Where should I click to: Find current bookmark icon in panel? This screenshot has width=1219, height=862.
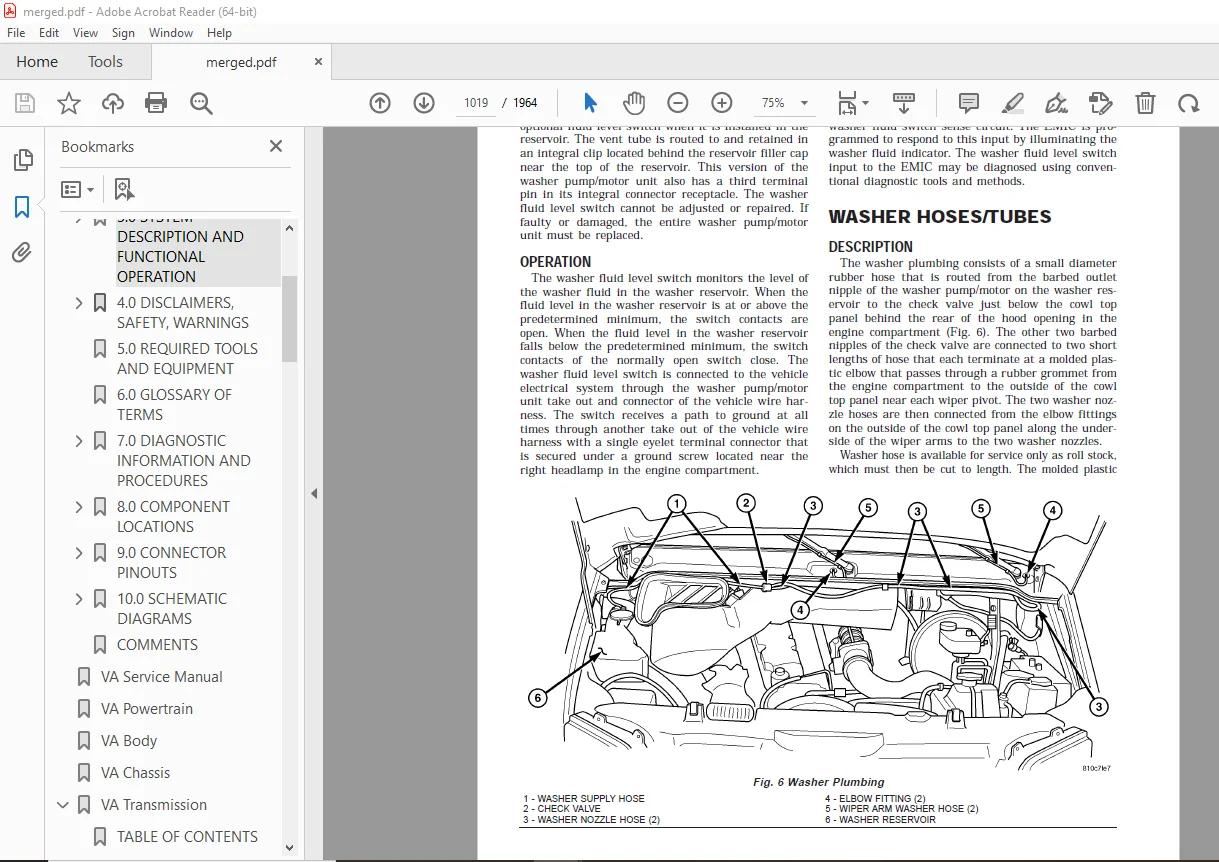coord(124,189)
